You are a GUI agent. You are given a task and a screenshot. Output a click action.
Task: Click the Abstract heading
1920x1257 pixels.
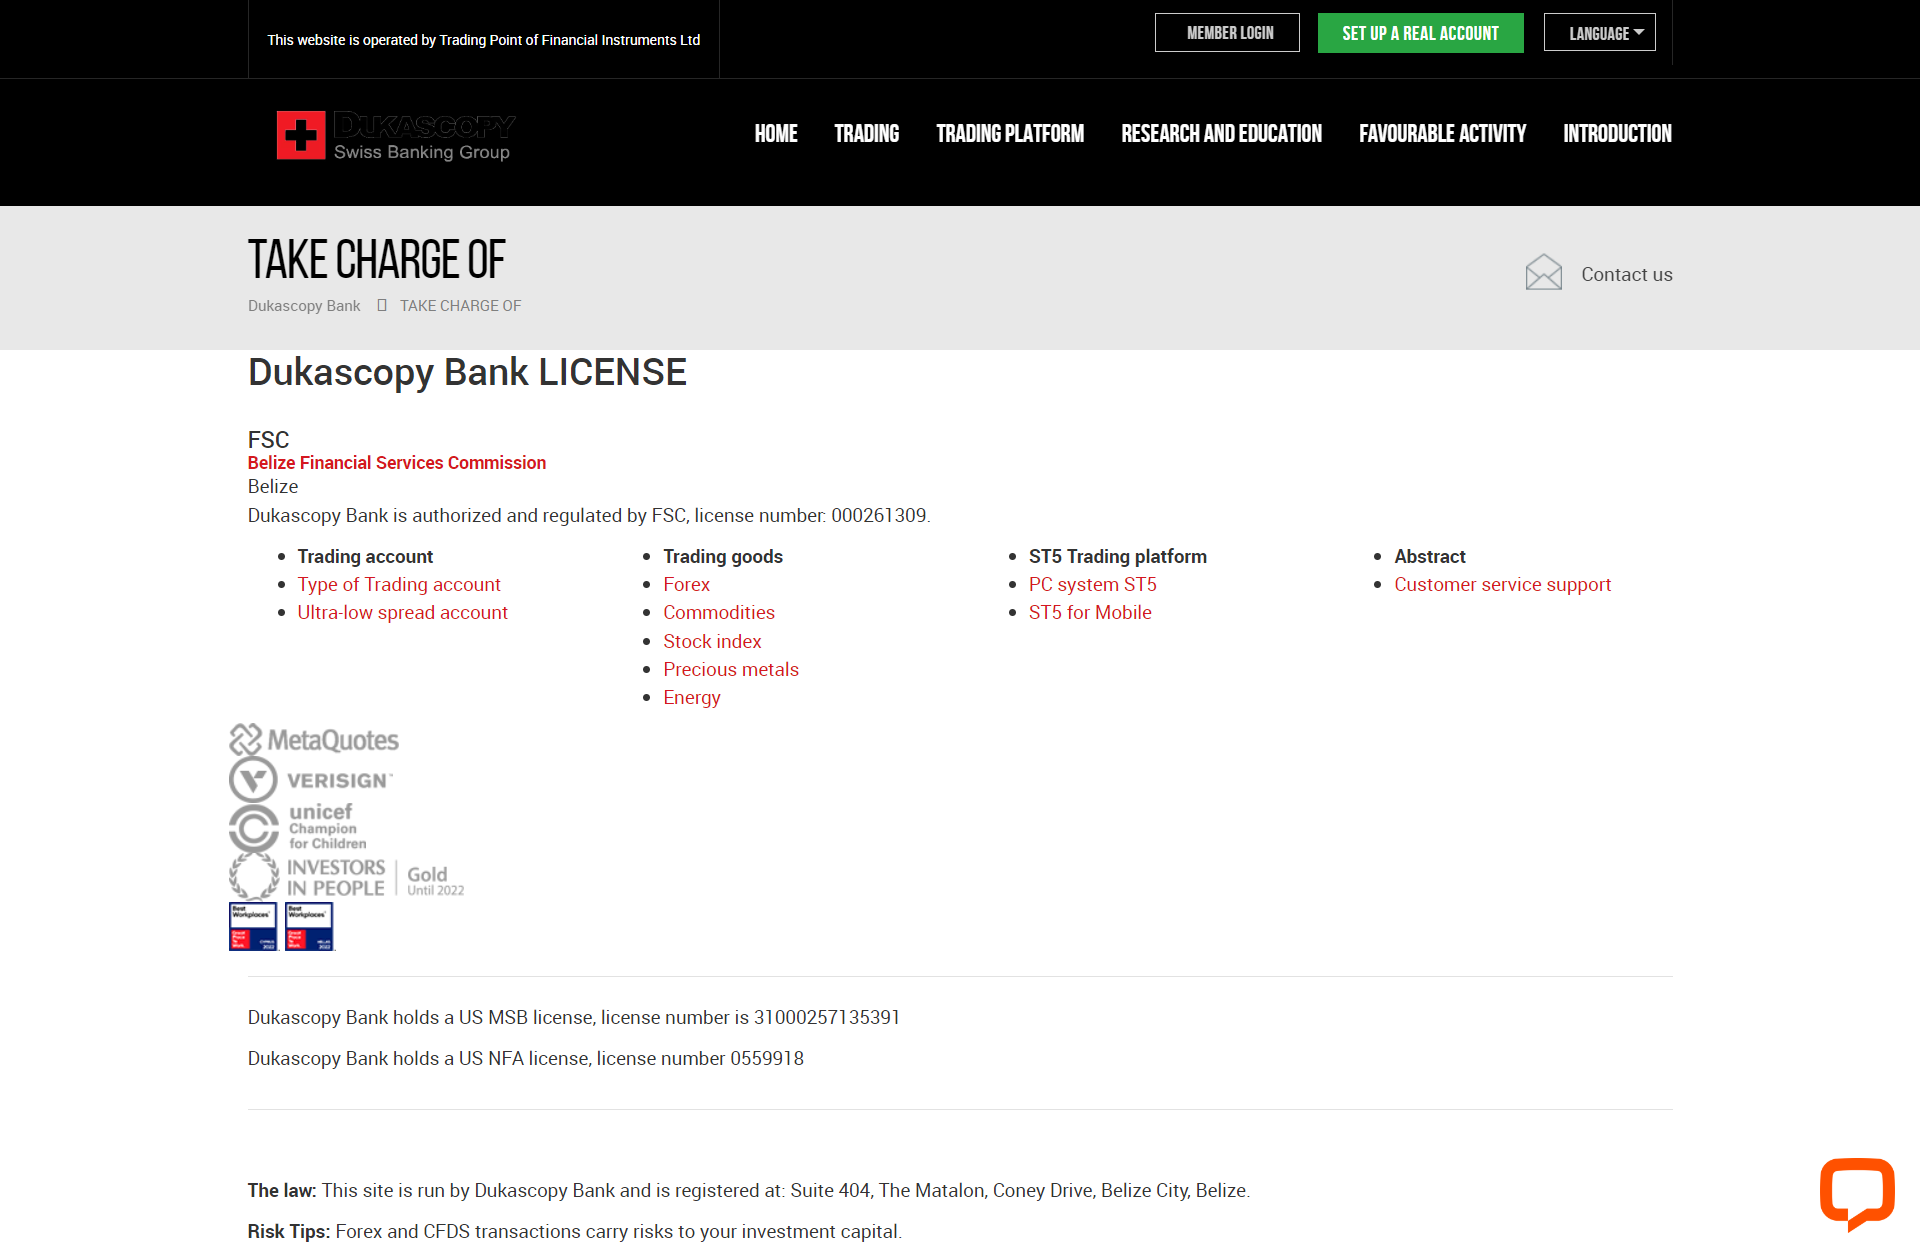coord(1430,556)
